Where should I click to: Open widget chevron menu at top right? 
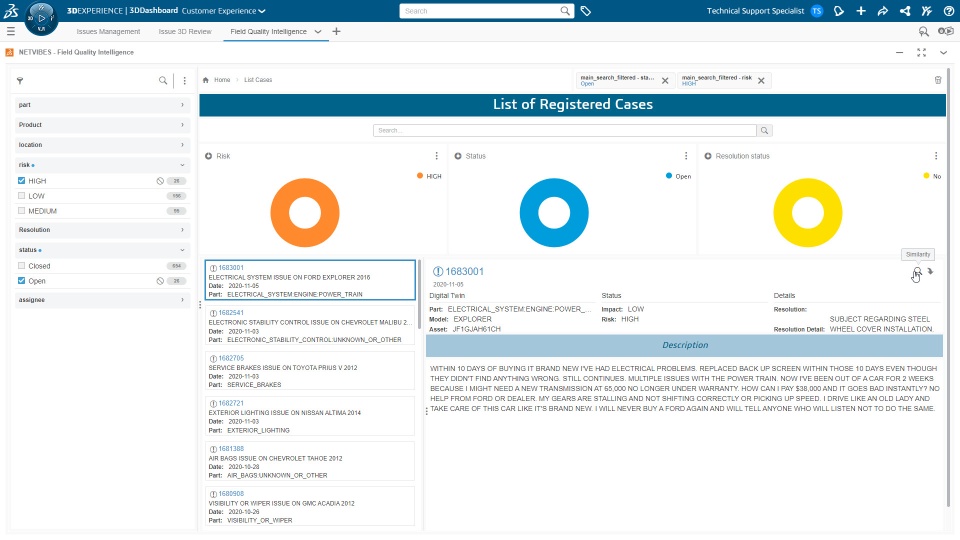pyautogui.click(x=943, y=53)
